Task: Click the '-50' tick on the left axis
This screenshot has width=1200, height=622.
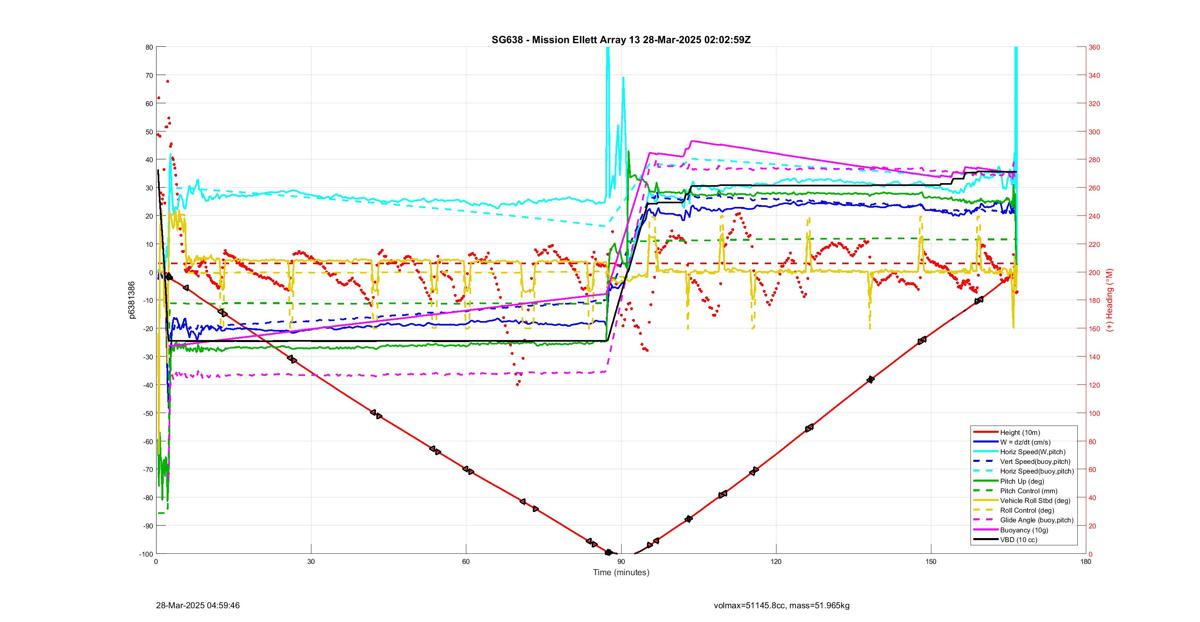Action: [146, 413]
